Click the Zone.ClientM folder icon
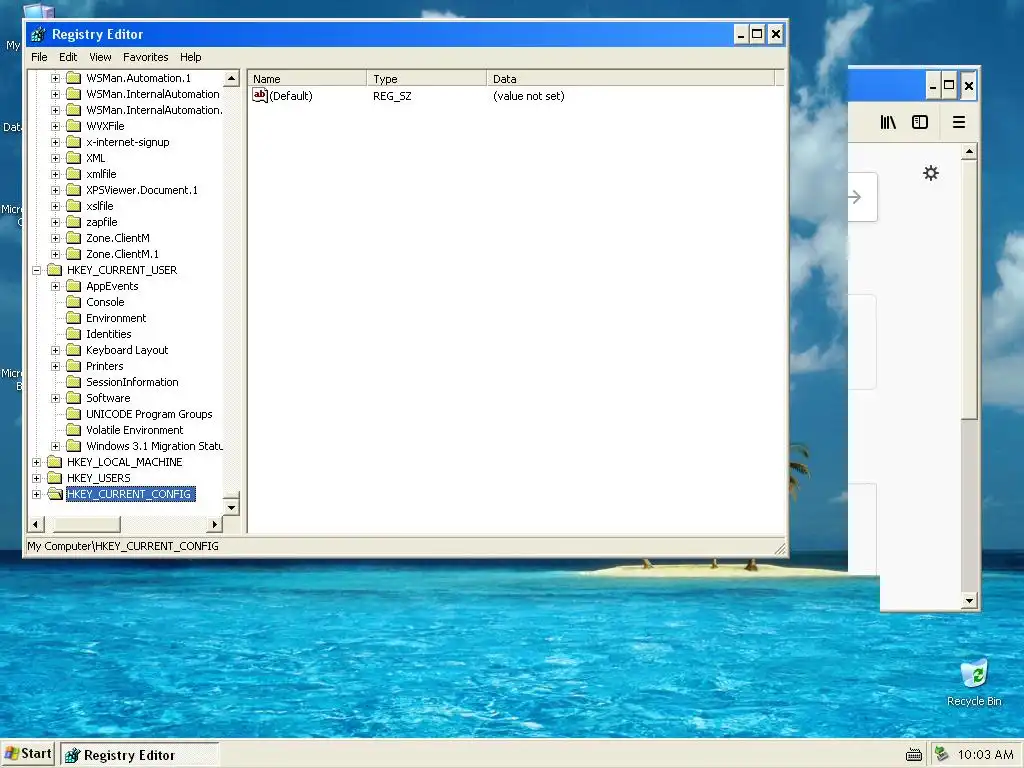This screenshot has width=1024, height=768. pos(74,238)
